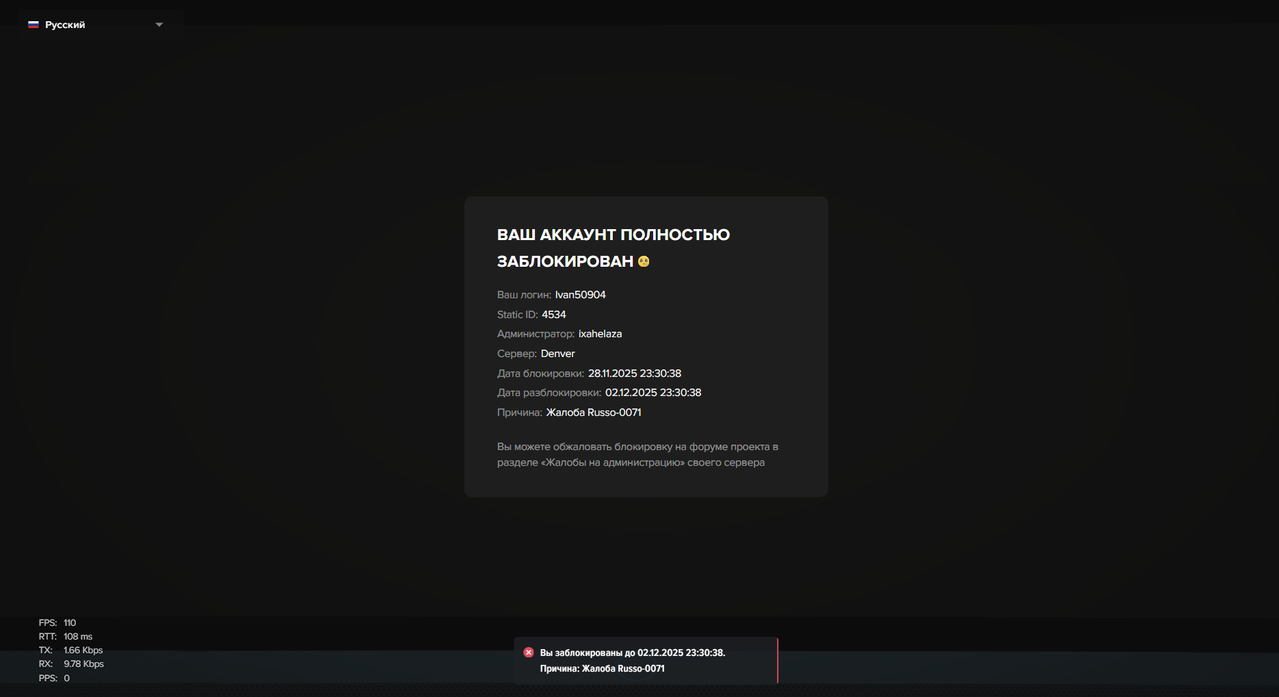Viewport: 1279px width, 697px height.
Task: Click the RTT value 108 ms
Action: click(x=78, y=637)
